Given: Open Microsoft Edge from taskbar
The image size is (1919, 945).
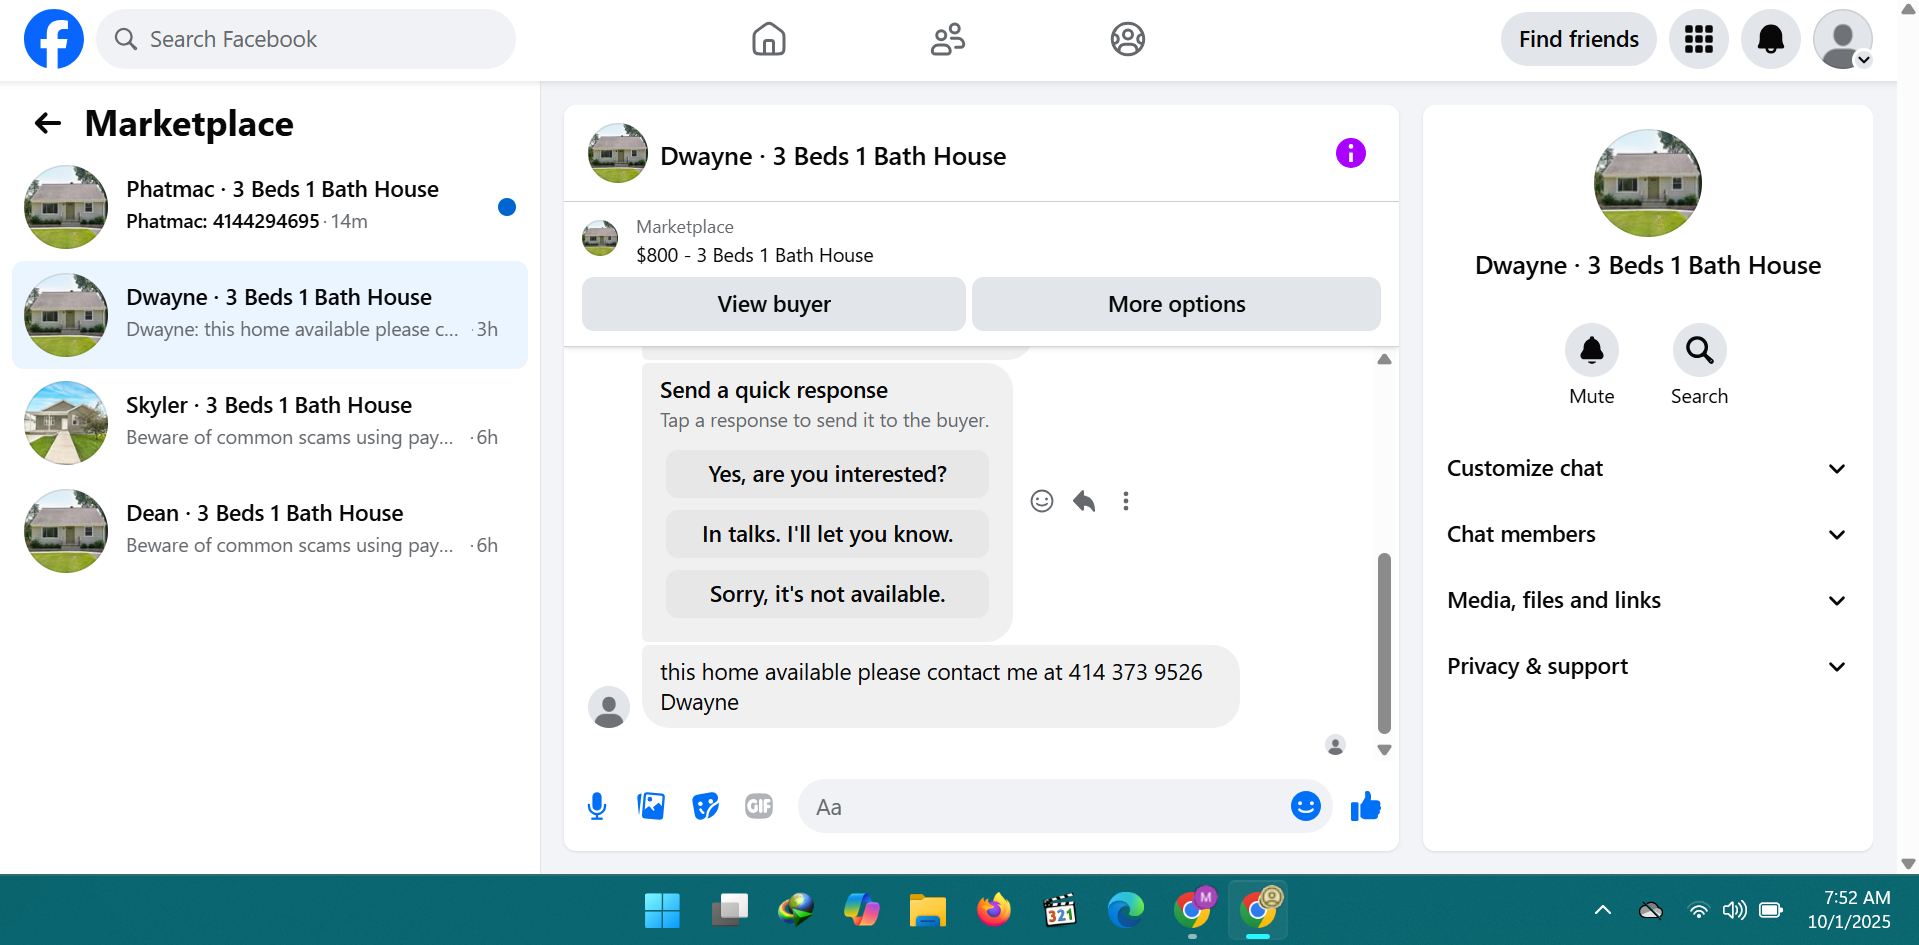Looking at the screenshot, I should (x=1125, y=910).
